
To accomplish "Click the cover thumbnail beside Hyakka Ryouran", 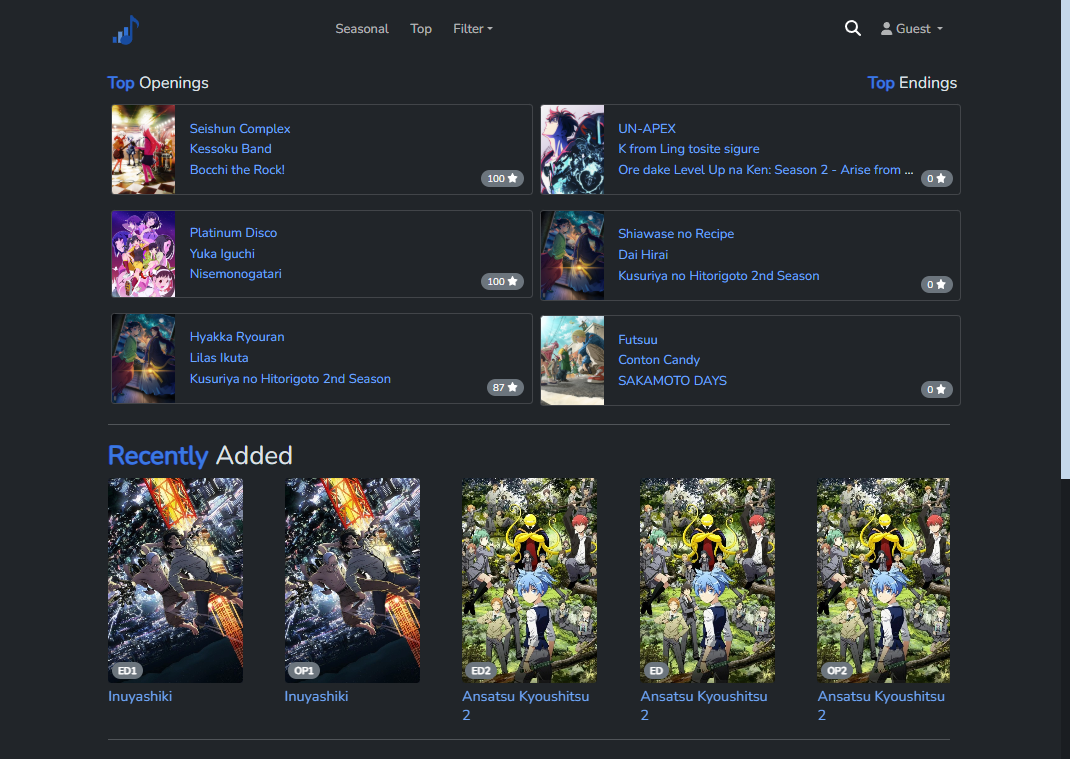I will tap(143, 358).
